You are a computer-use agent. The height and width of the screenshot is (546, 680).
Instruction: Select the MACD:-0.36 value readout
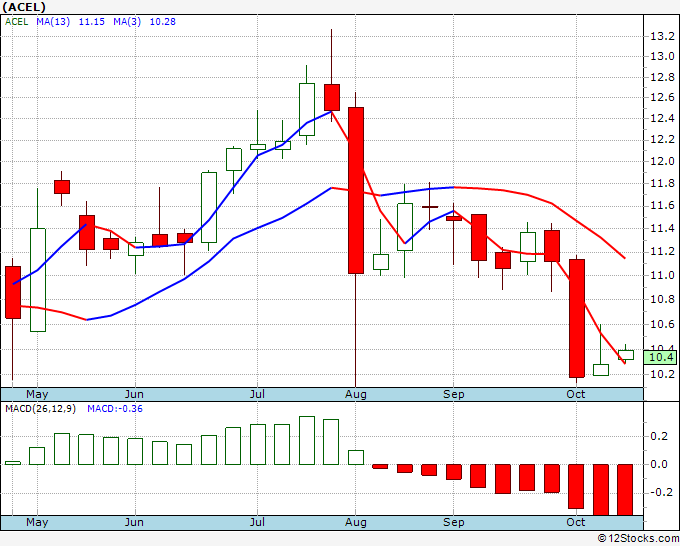point(115,409)
